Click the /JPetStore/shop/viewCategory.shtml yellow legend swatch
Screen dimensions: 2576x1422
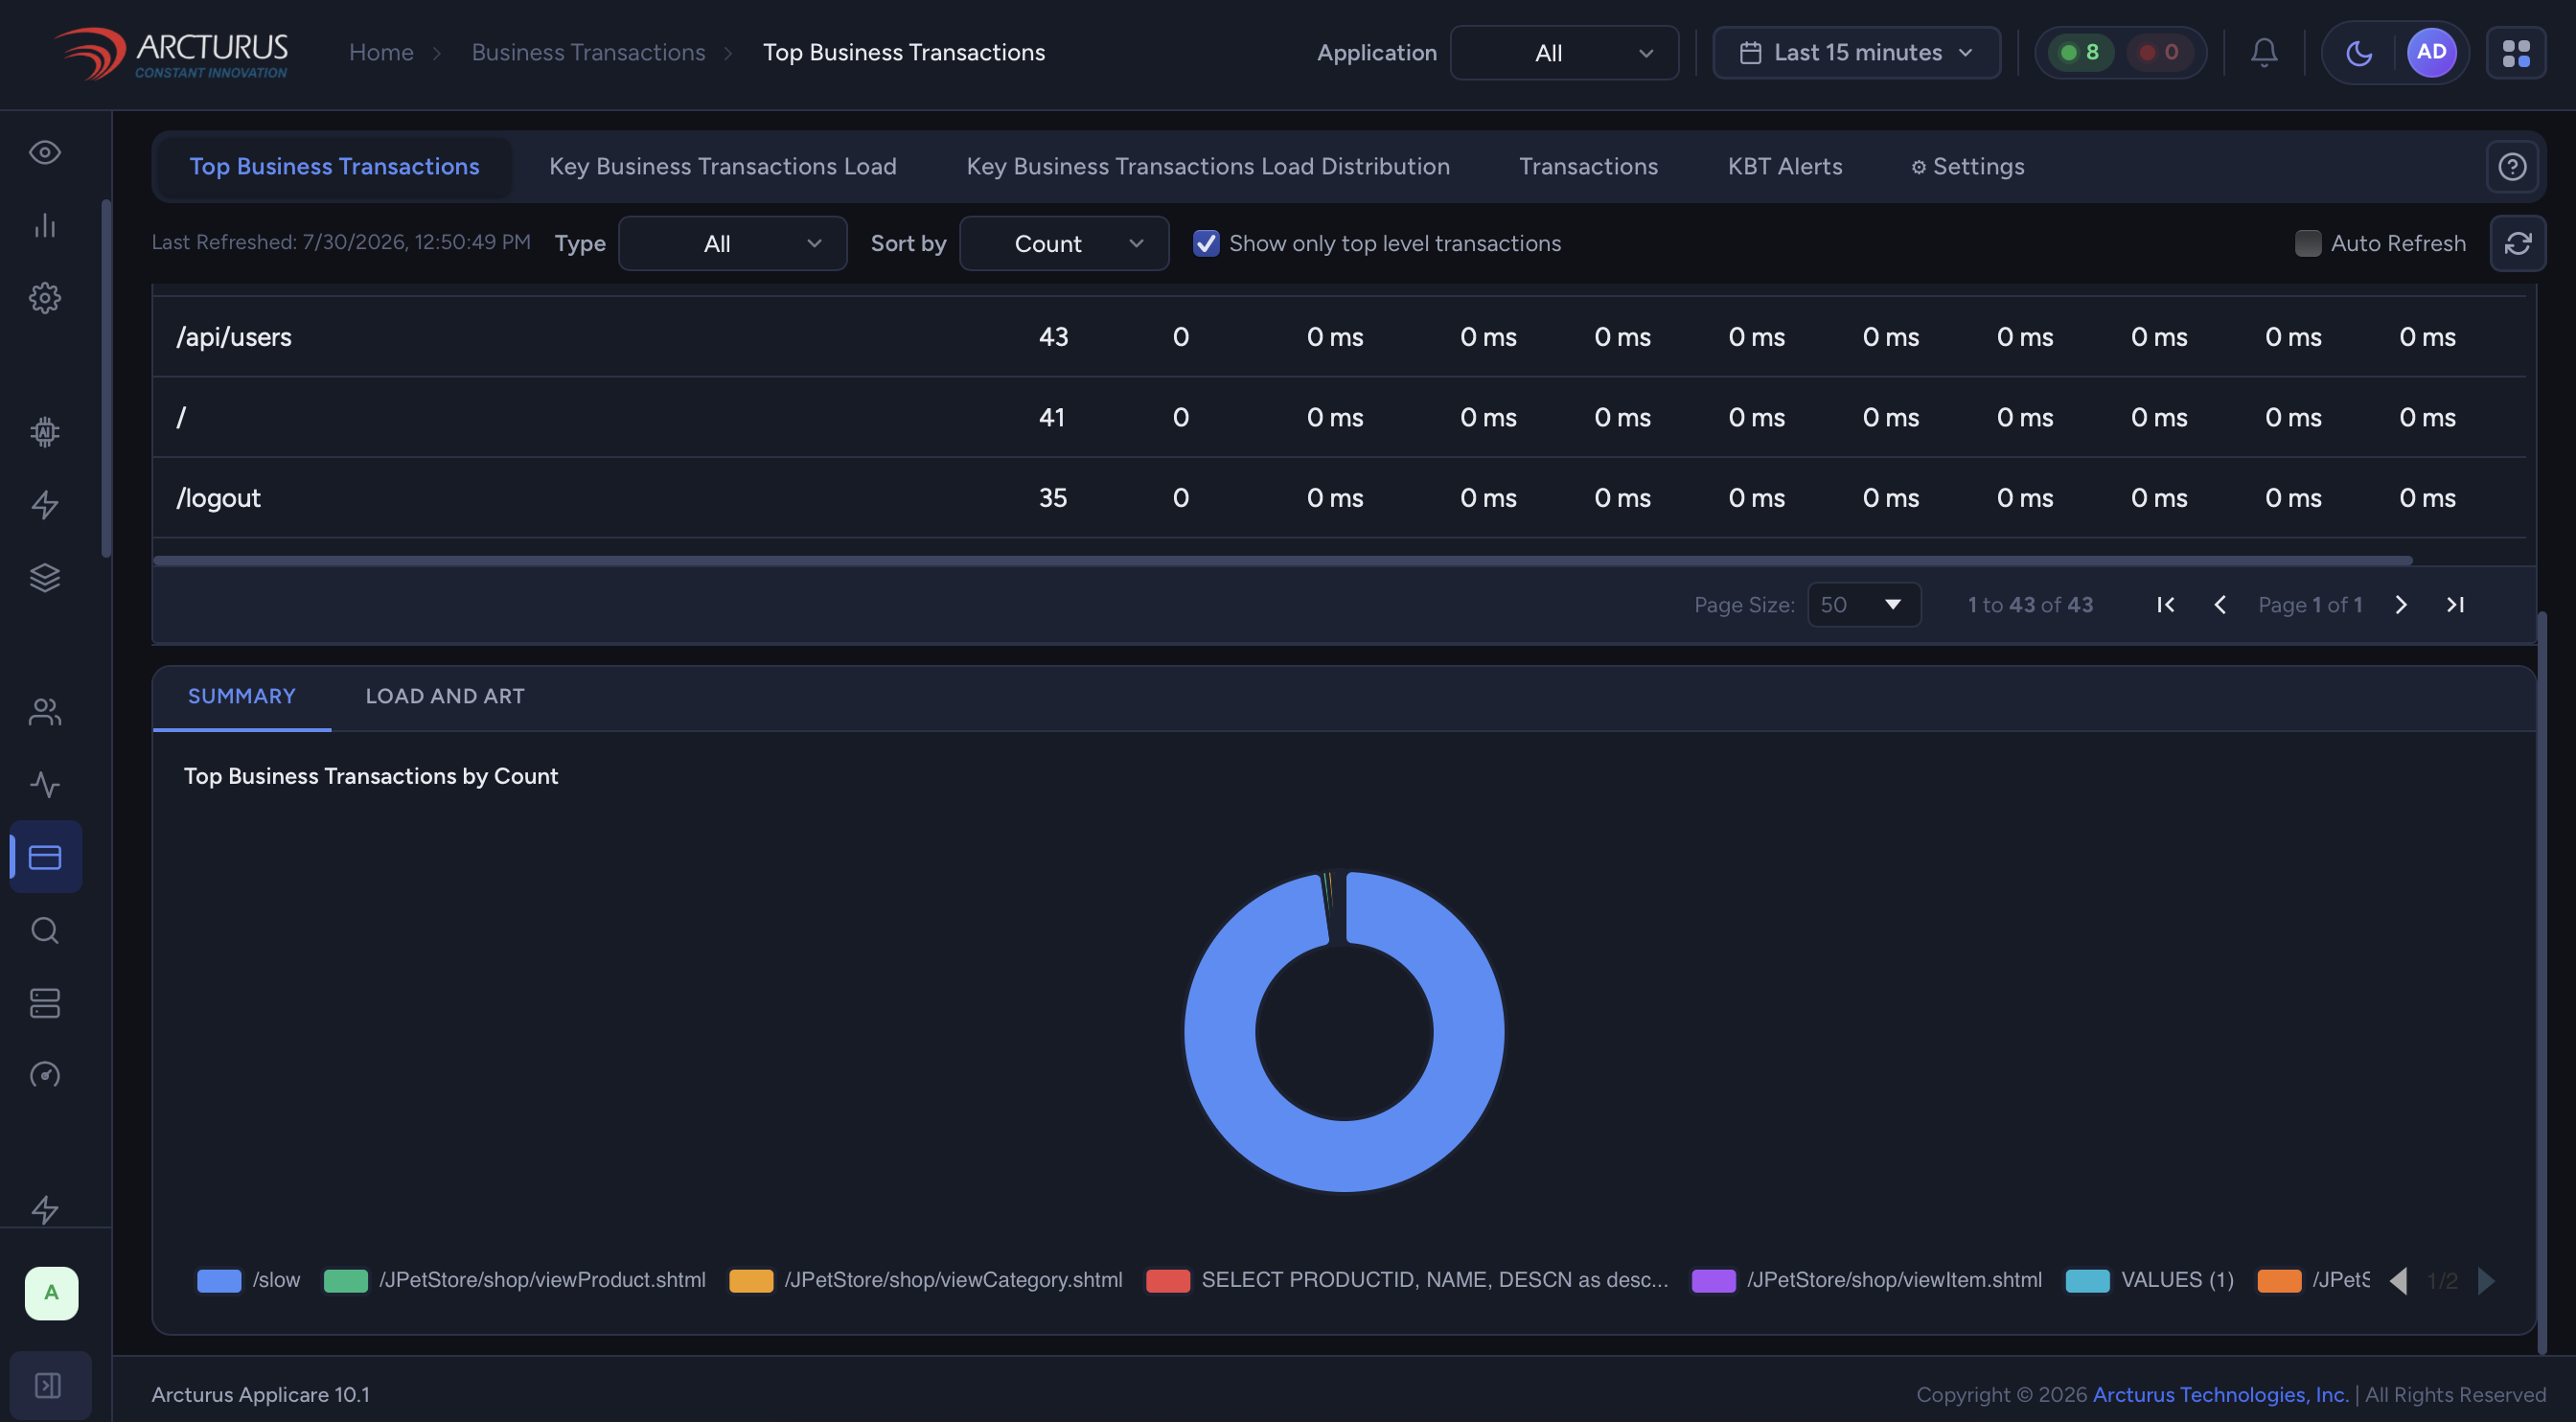tap(751, 1281)
